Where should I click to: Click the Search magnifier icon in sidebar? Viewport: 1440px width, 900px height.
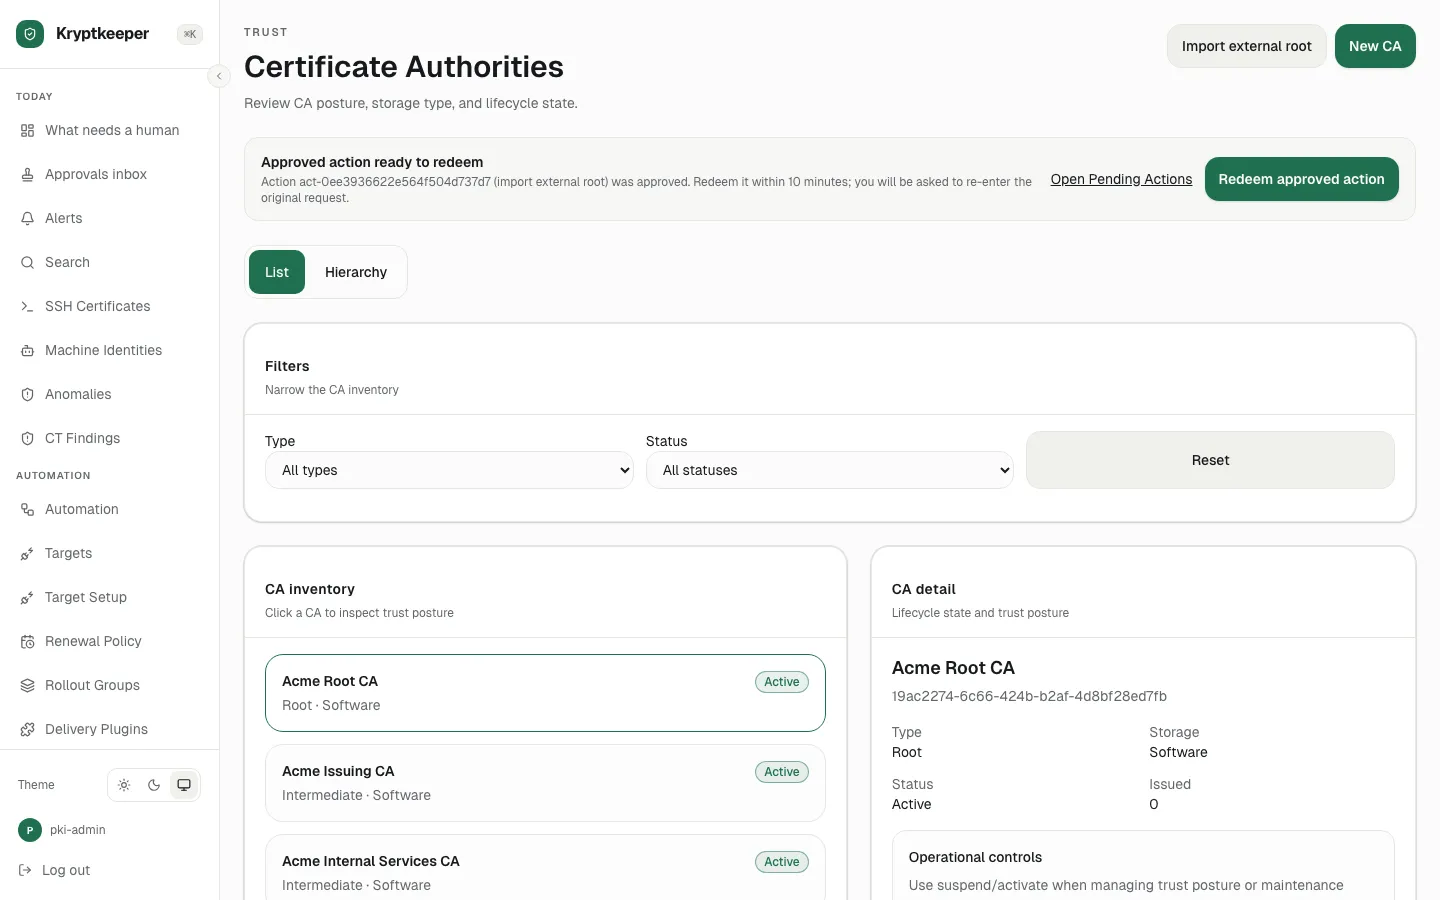point(28,262)
